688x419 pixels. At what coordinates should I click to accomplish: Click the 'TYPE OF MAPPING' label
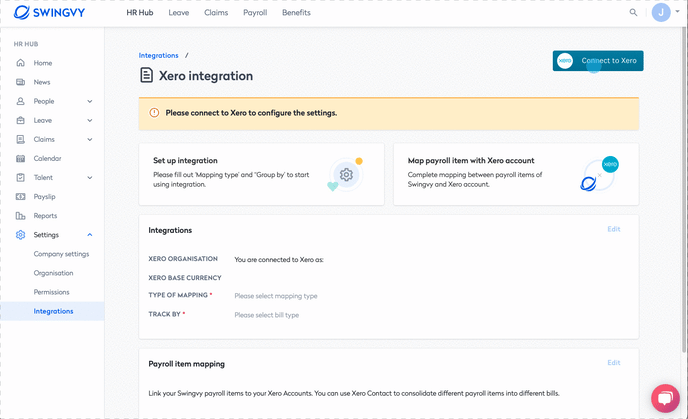tap(178, 295)
